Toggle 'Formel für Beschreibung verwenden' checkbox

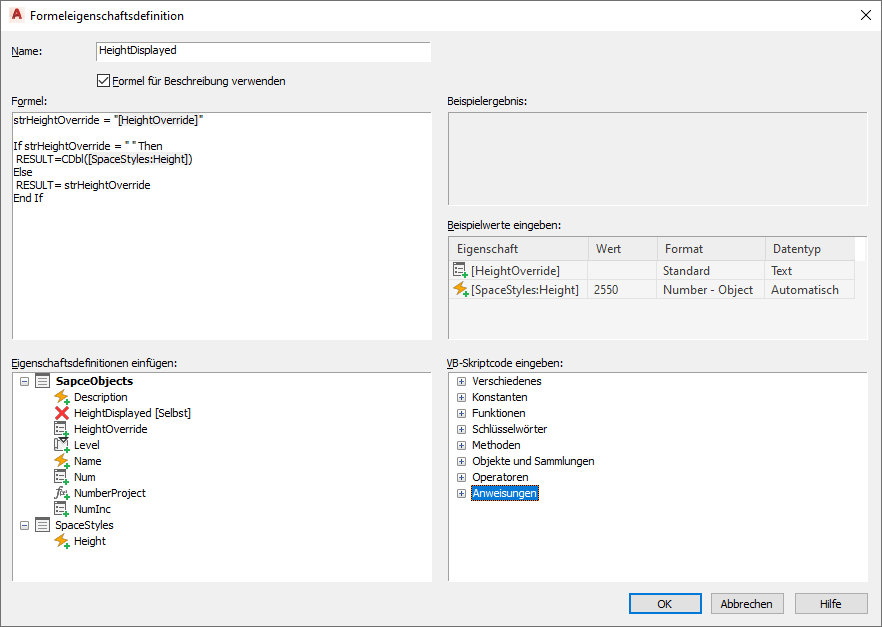click(x=103, y=81)
